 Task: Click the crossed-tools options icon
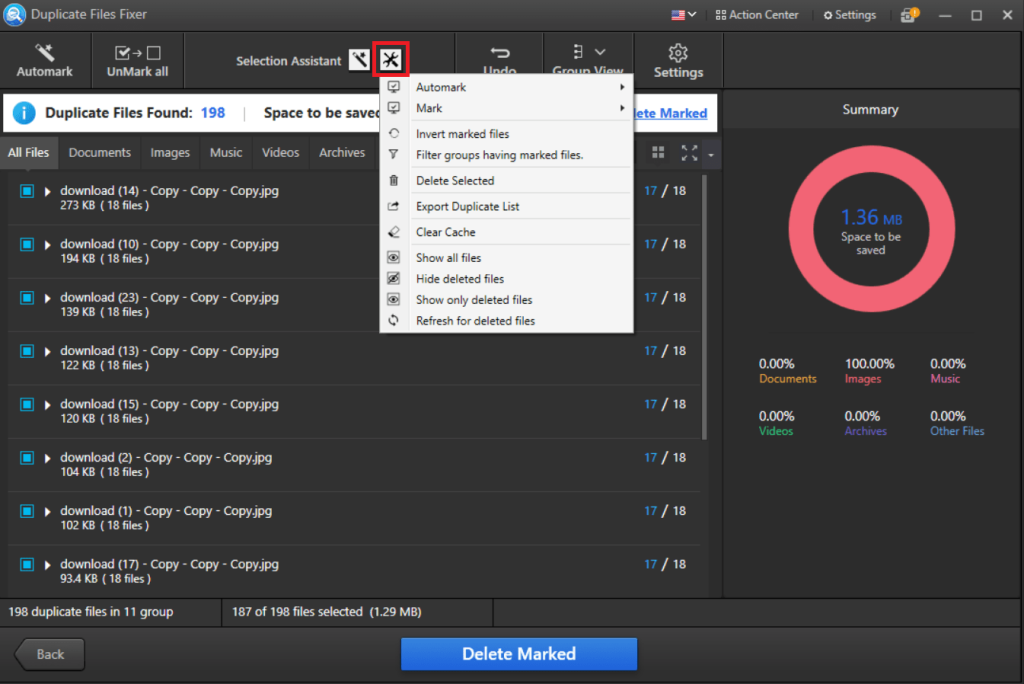391,59
